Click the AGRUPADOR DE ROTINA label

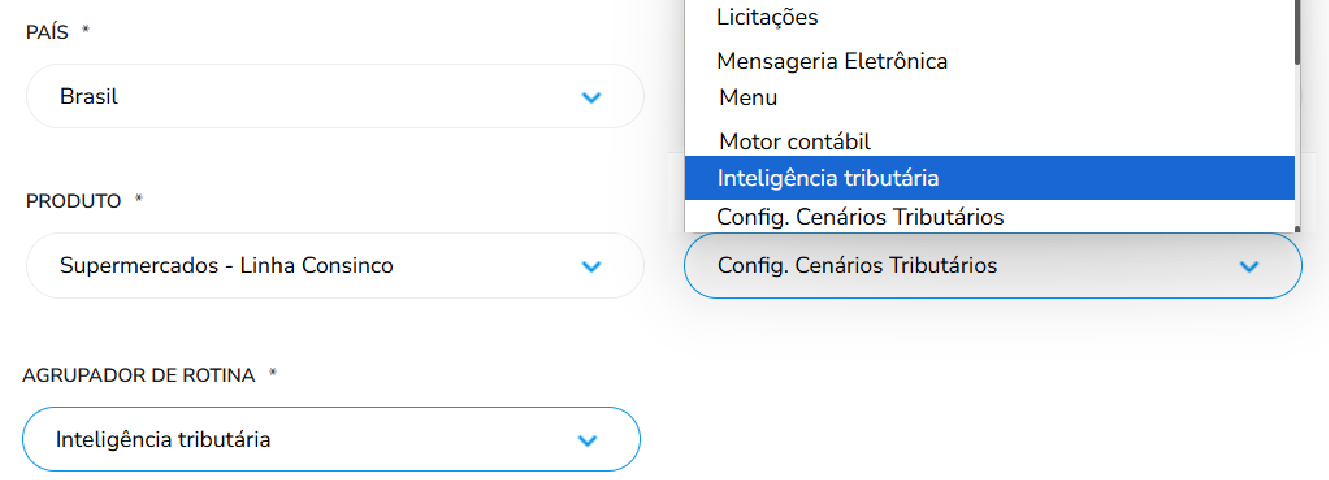139,375
